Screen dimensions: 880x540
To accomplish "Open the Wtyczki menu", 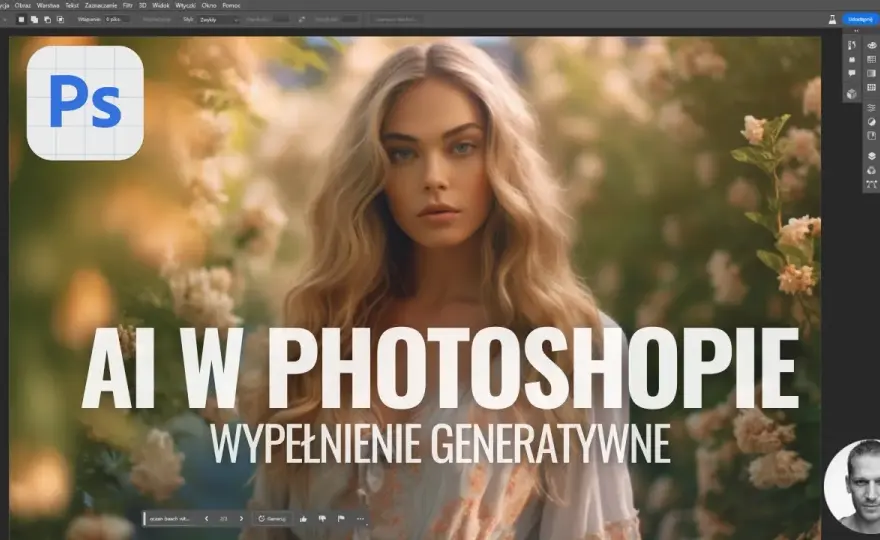I will coord(185,6).
